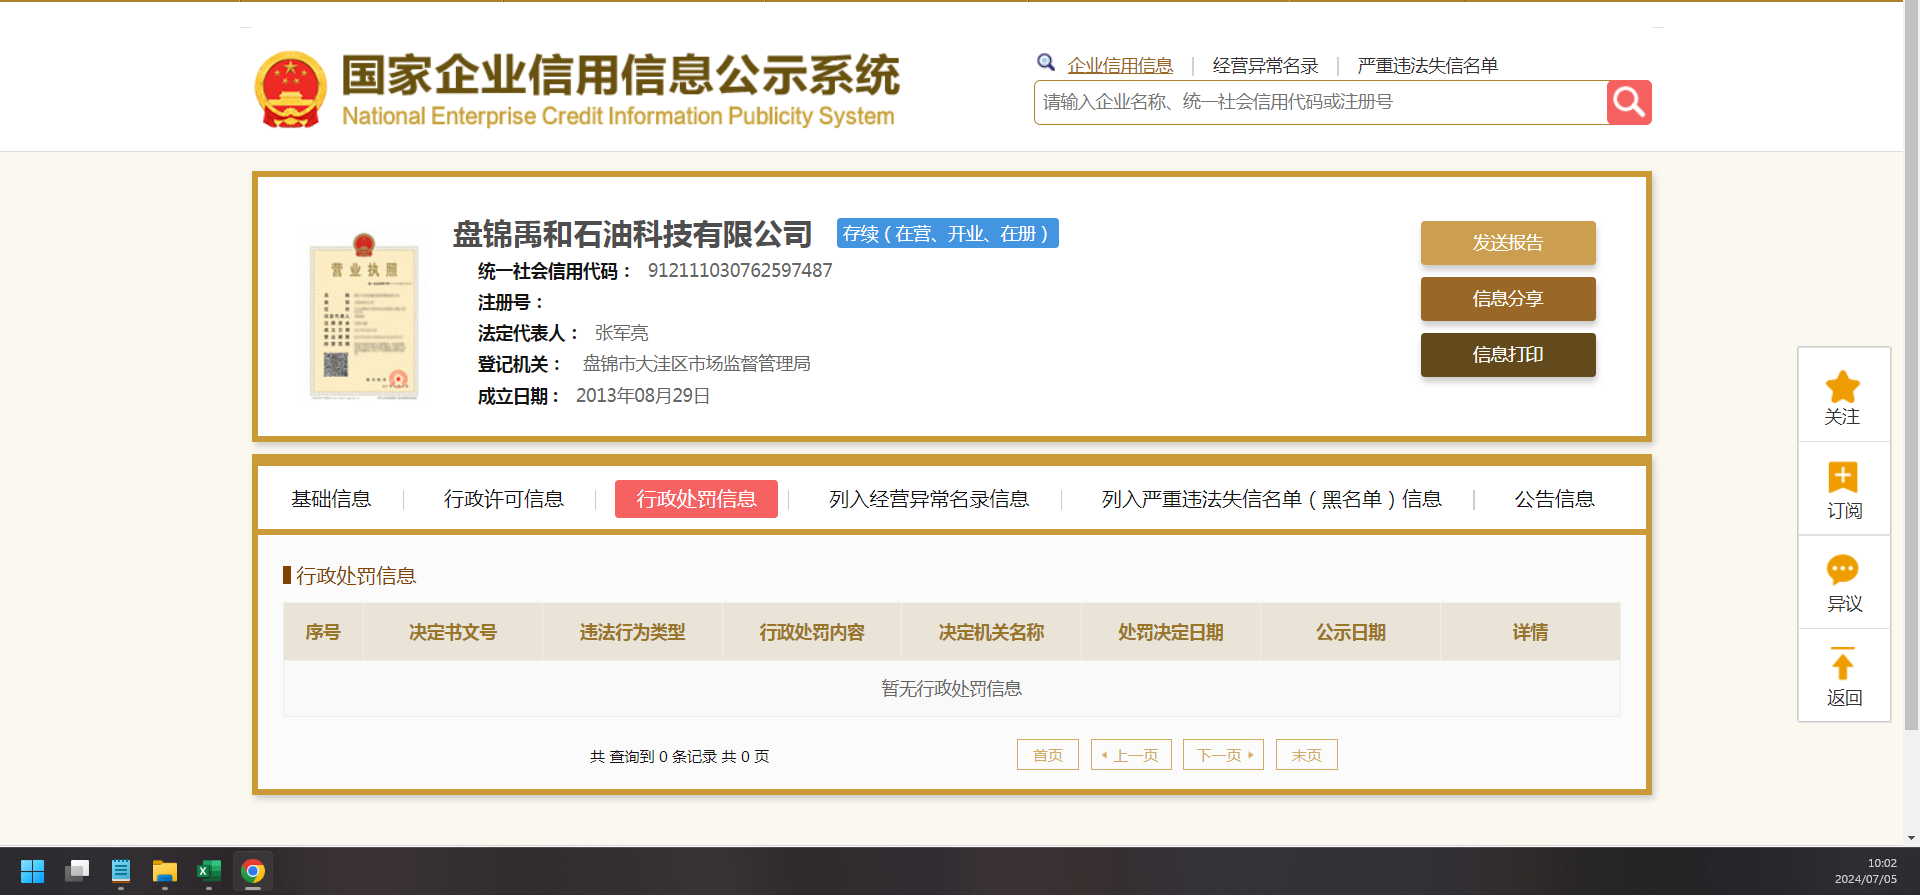Open the Windows Start menu
Image resolution: width=1920 pixels, height=895 pixels.
click(x=33, y=871)
